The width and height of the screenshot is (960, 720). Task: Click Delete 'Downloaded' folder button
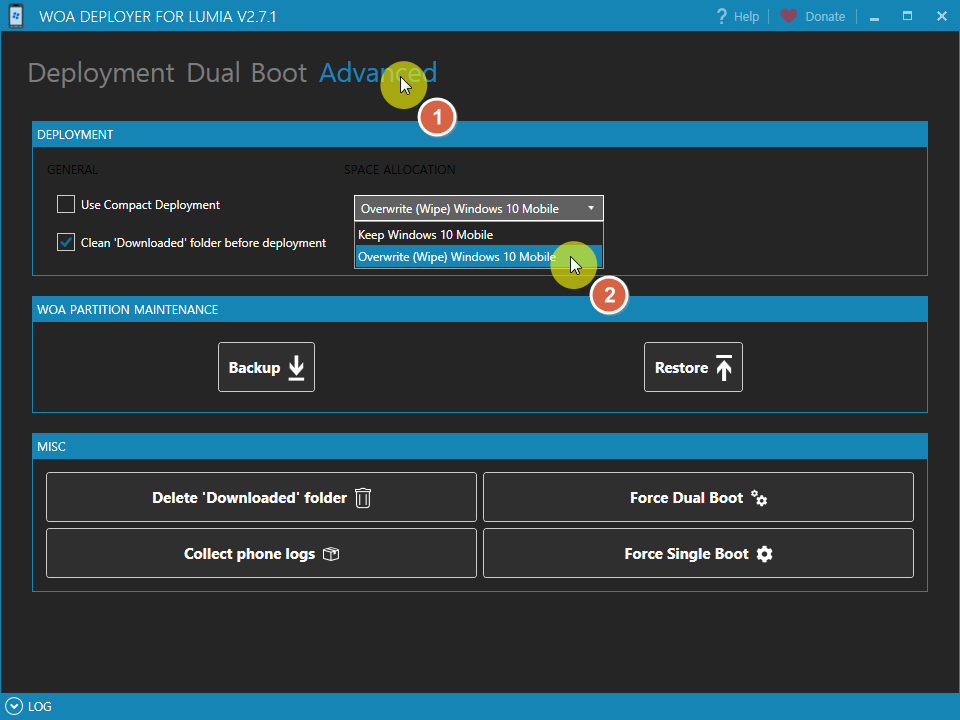261,497
